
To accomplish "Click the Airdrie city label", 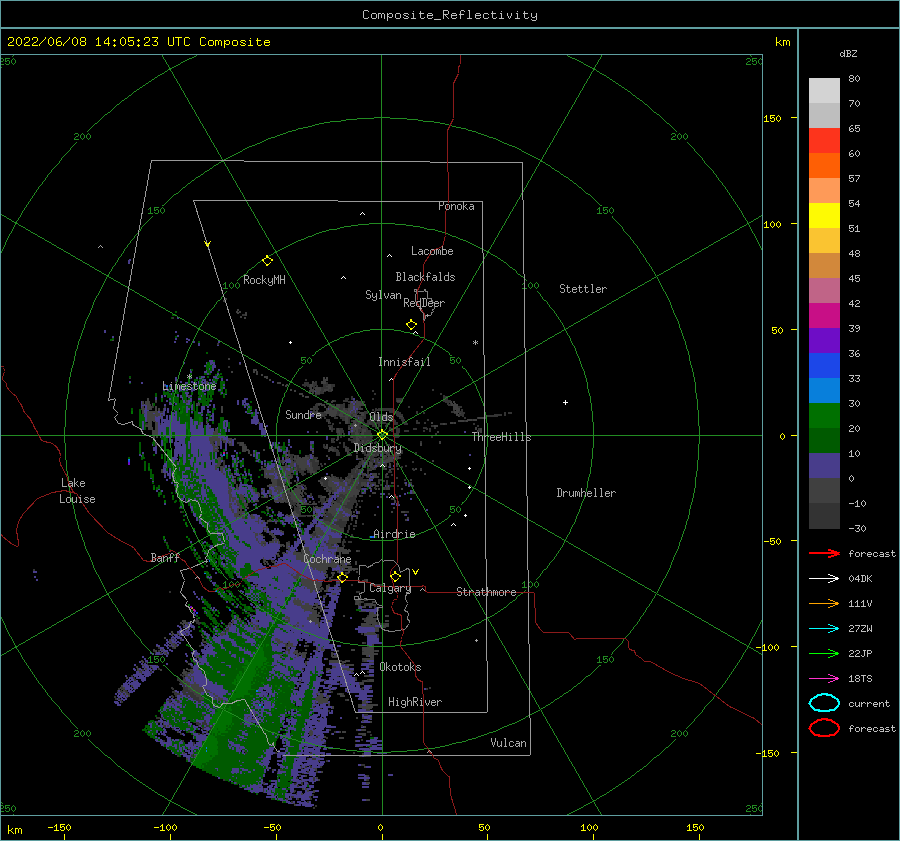I will pyautogui.click(x=394, y=534).
